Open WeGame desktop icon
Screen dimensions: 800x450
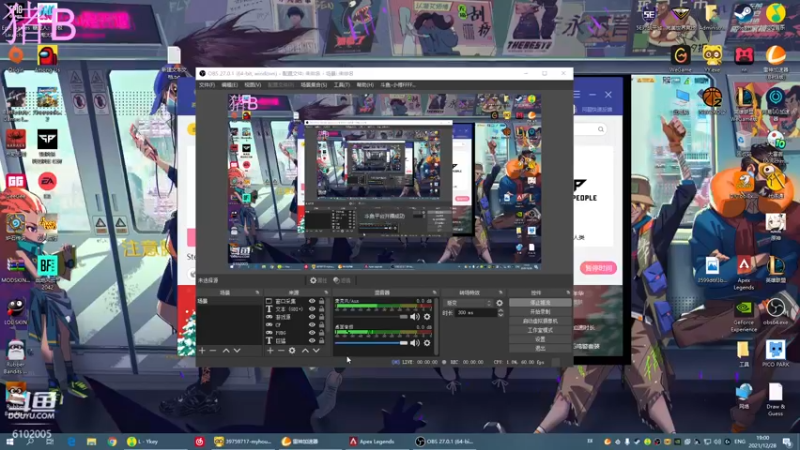pyautogui.click(x=680, y=58)
